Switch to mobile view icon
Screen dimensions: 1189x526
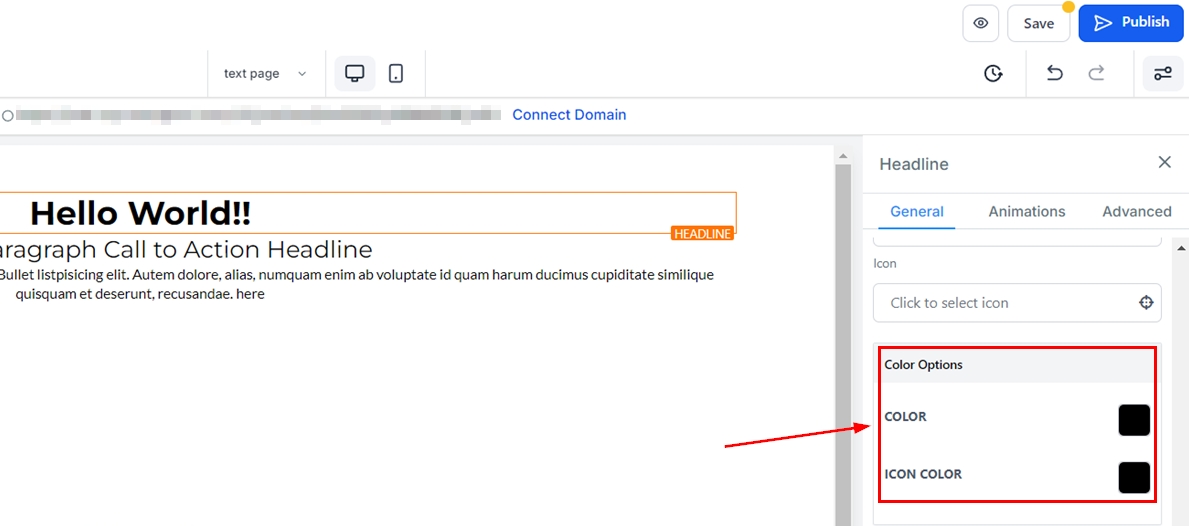tap(396, 73)
